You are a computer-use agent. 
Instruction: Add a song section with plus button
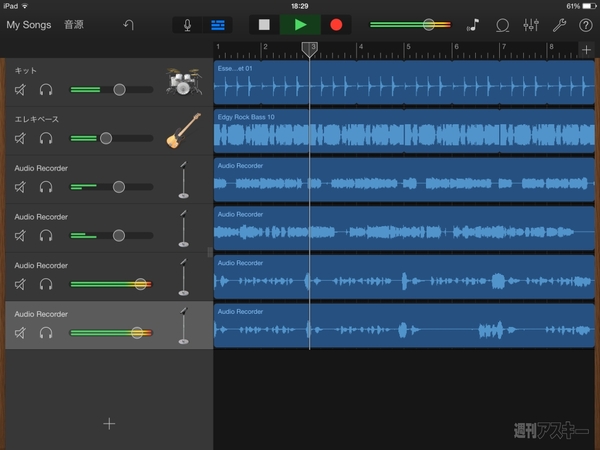point(586,49)
